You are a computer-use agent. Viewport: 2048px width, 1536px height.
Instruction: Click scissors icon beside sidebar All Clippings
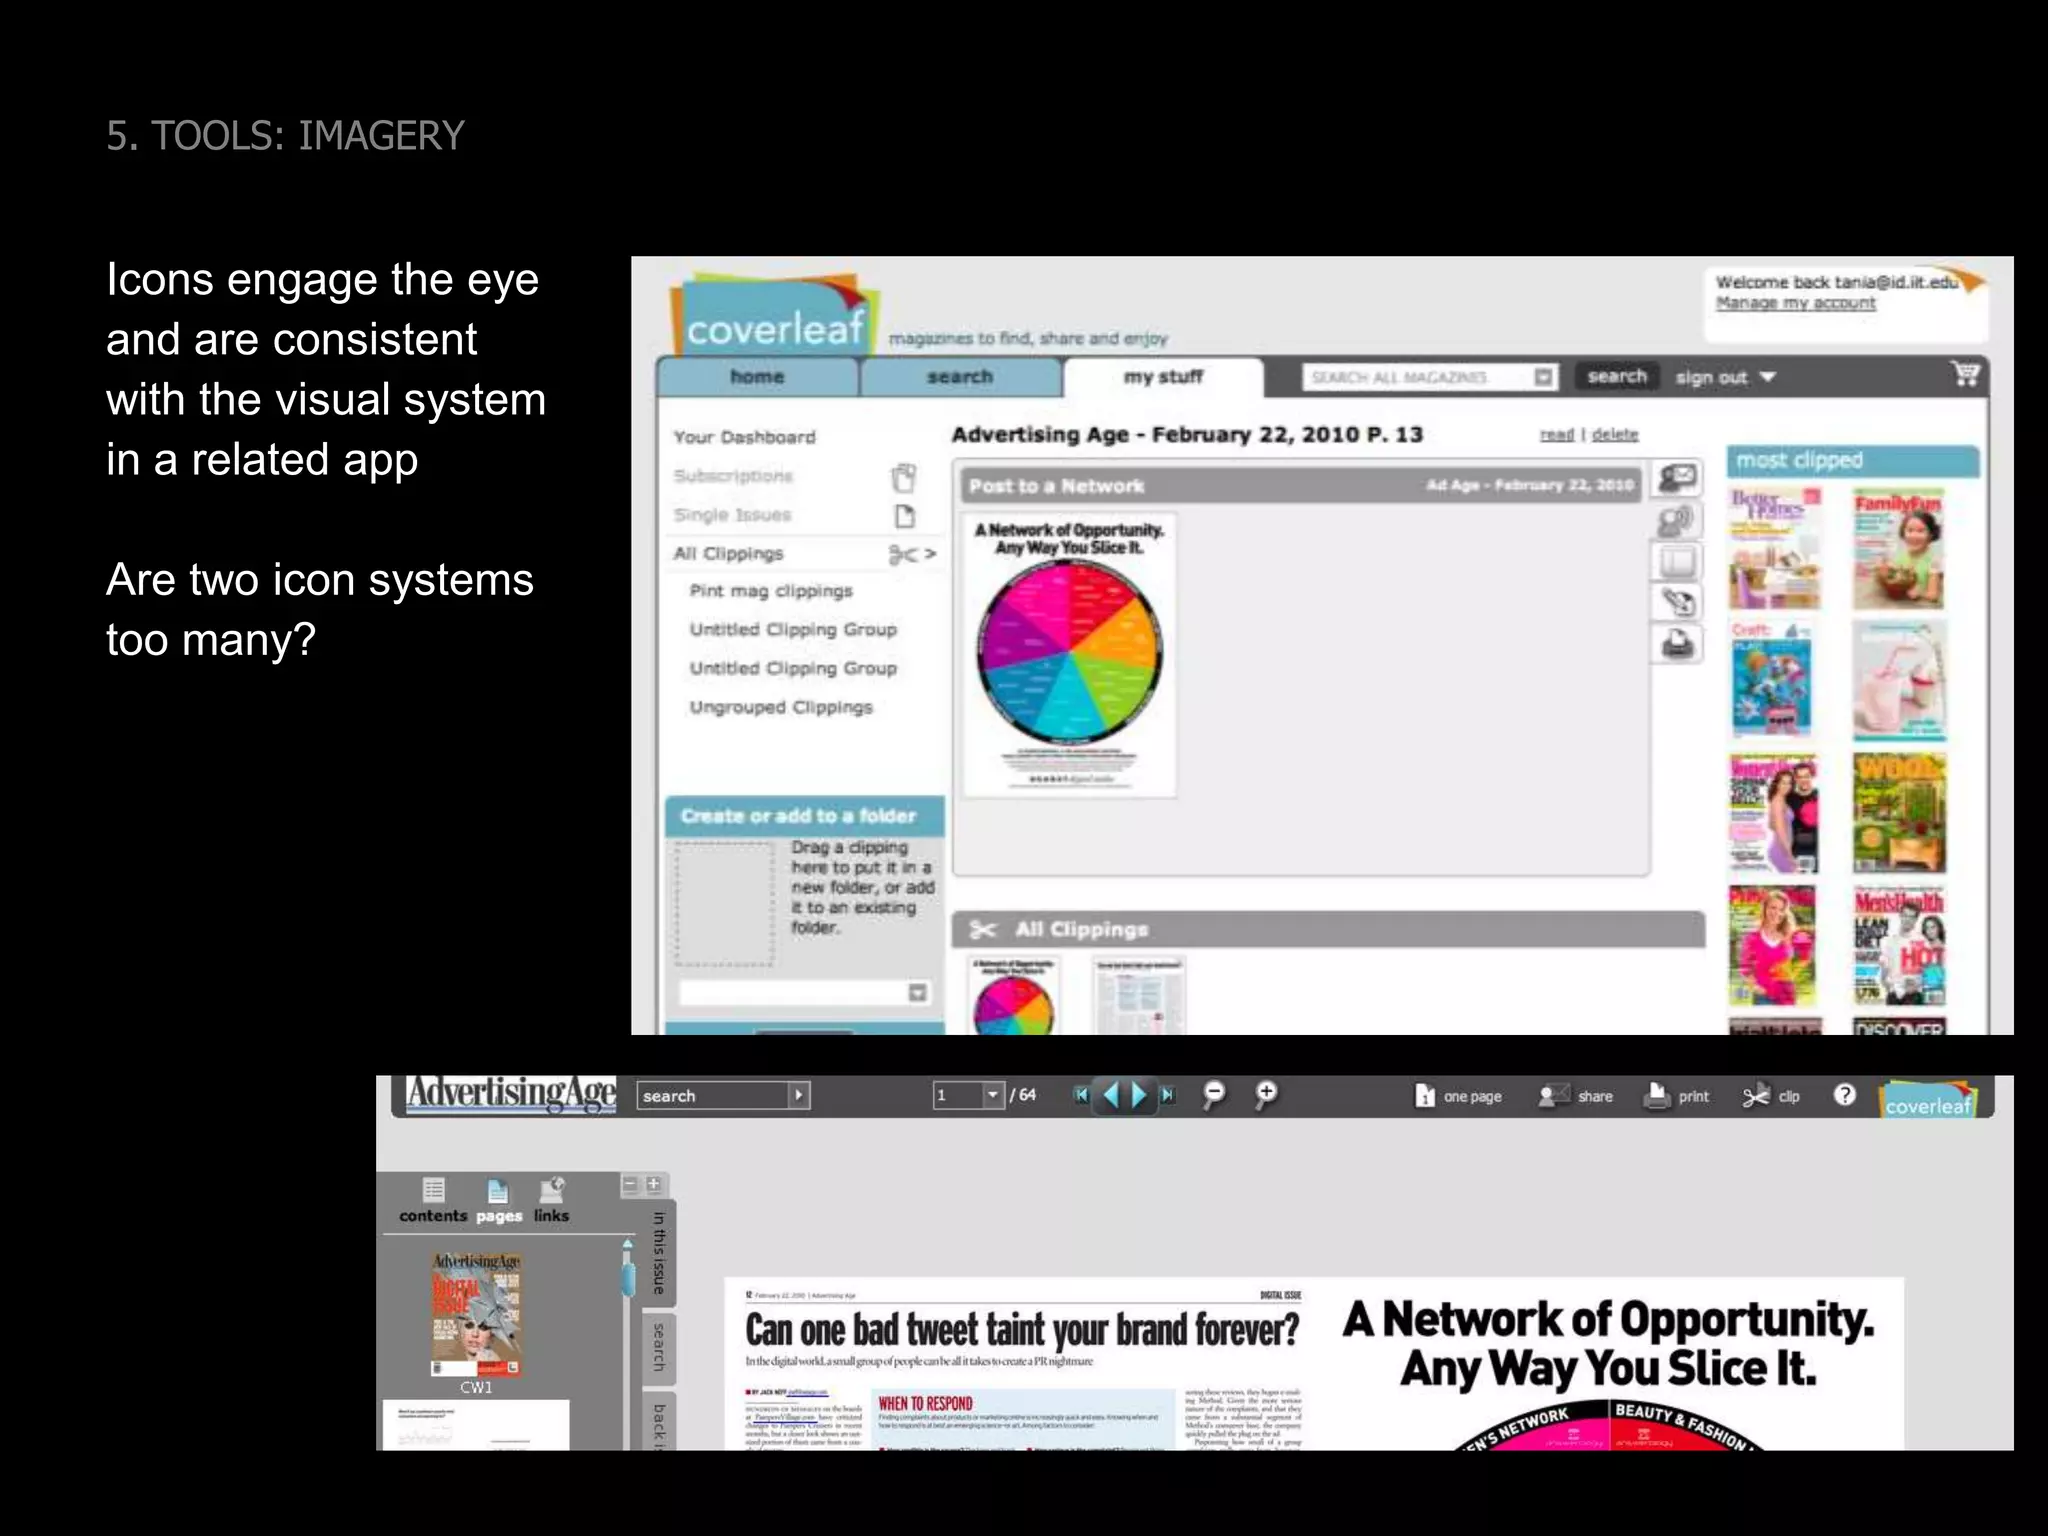(903, 553)
